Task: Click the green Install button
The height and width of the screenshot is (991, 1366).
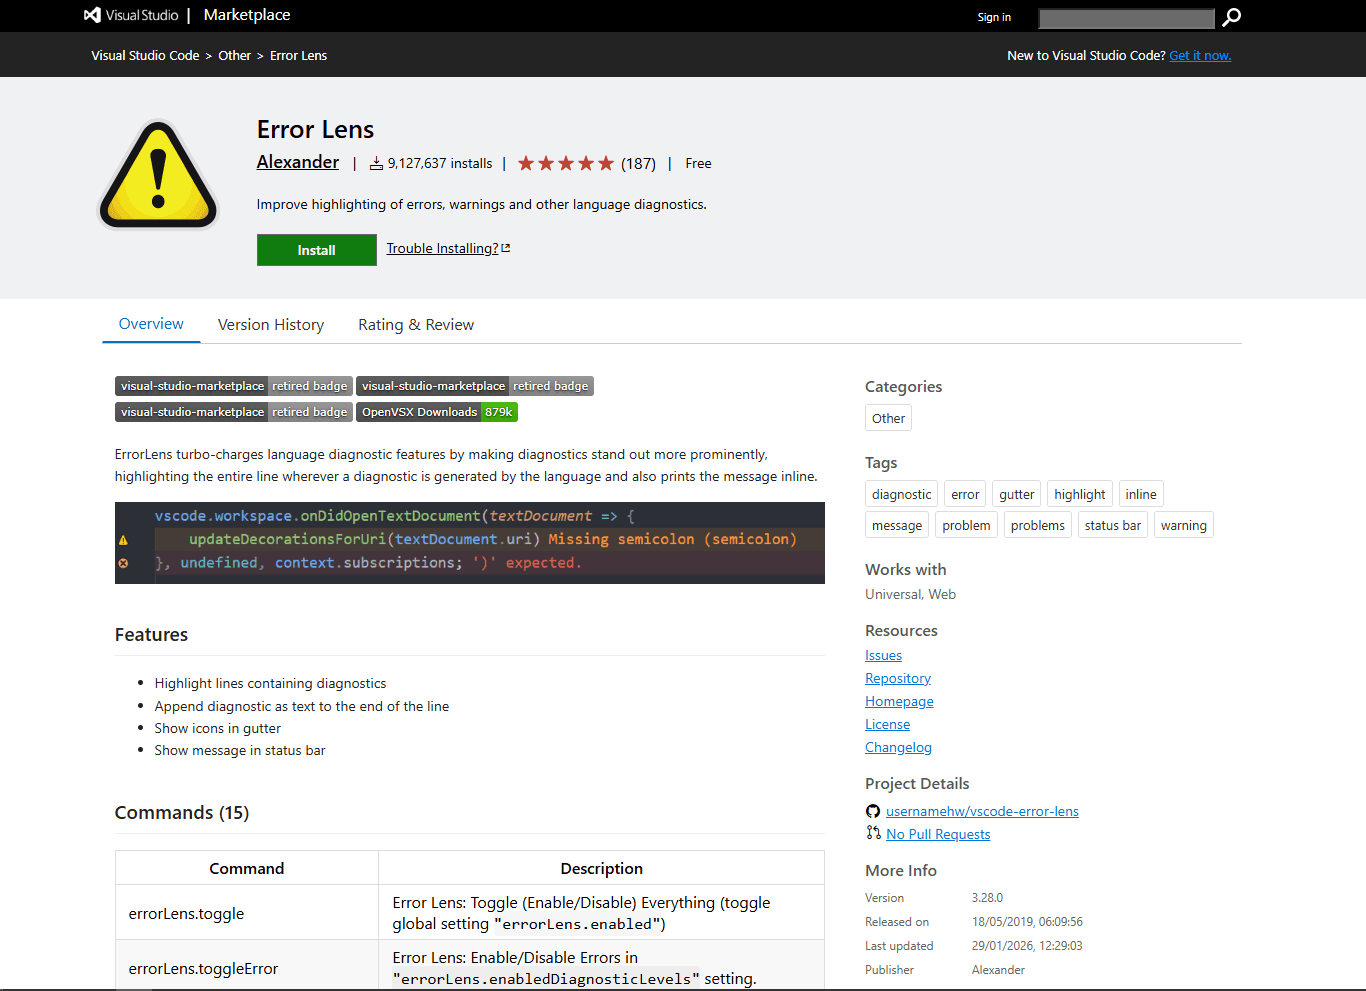Action: 317,250
